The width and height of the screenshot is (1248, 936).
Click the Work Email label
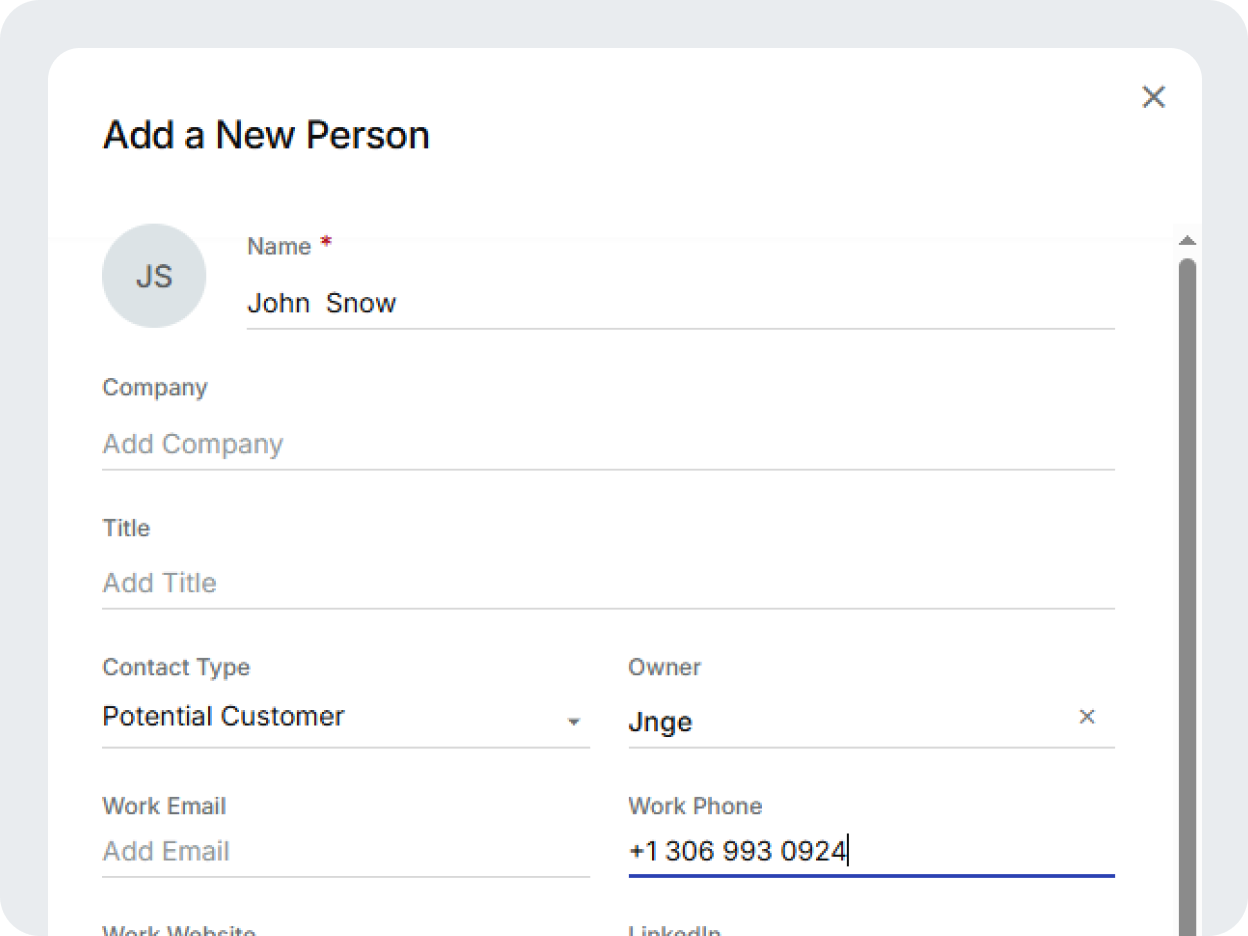(x=164, y=806)
